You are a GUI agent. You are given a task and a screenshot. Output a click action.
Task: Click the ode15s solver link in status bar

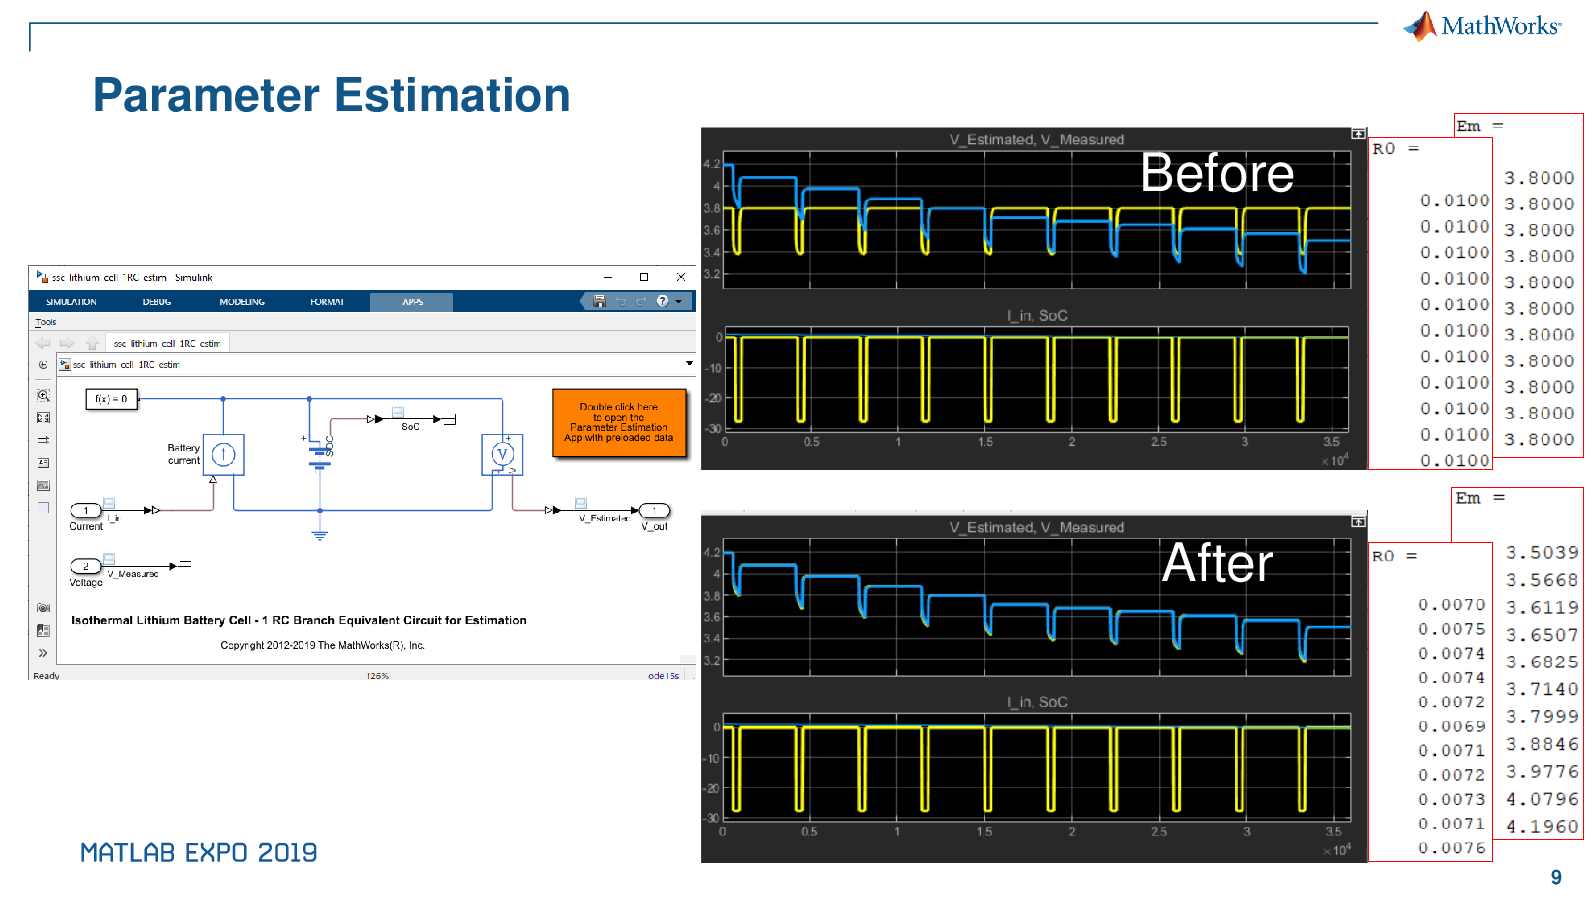[663, 676]
